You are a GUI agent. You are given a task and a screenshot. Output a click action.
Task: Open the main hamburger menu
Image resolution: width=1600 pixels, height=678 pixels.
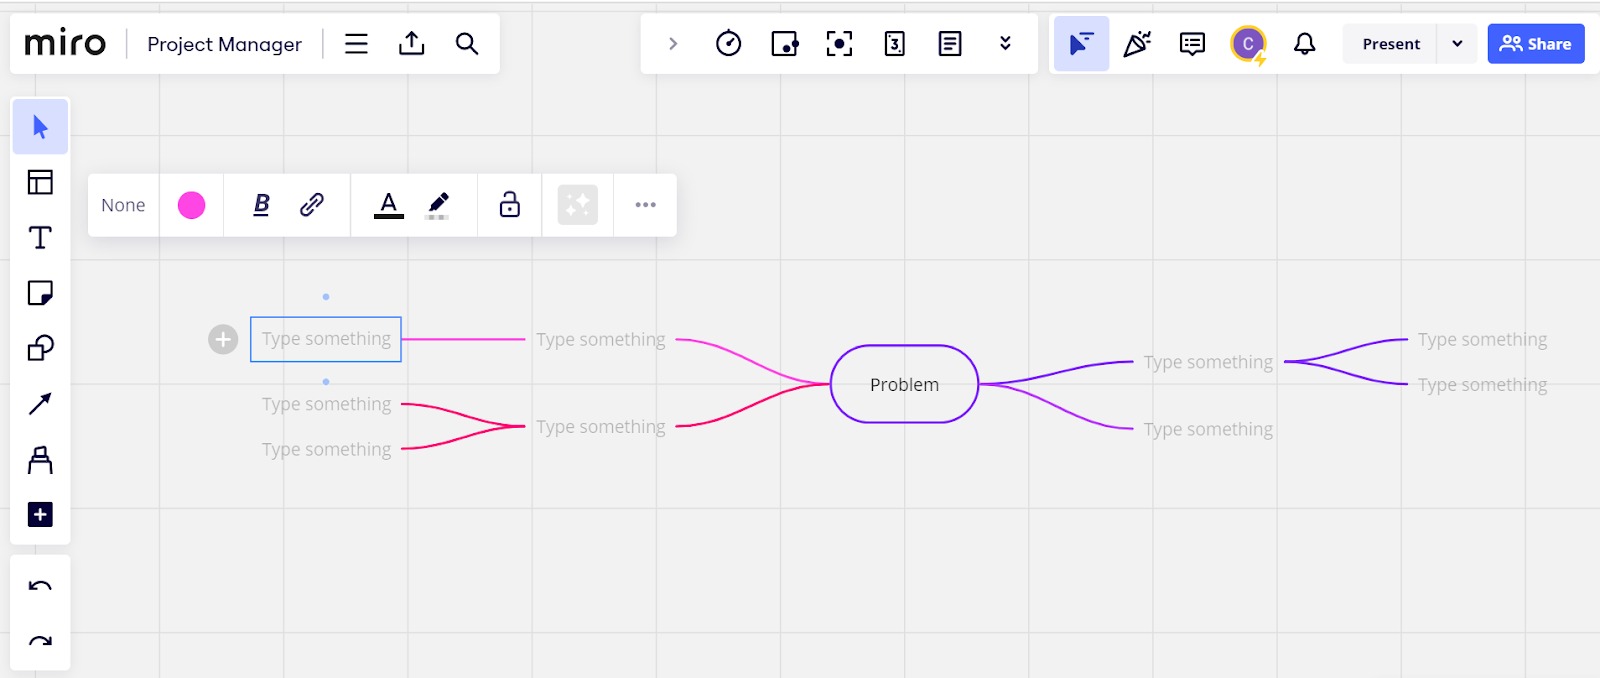pyautogui.click(x=356, y=44)
